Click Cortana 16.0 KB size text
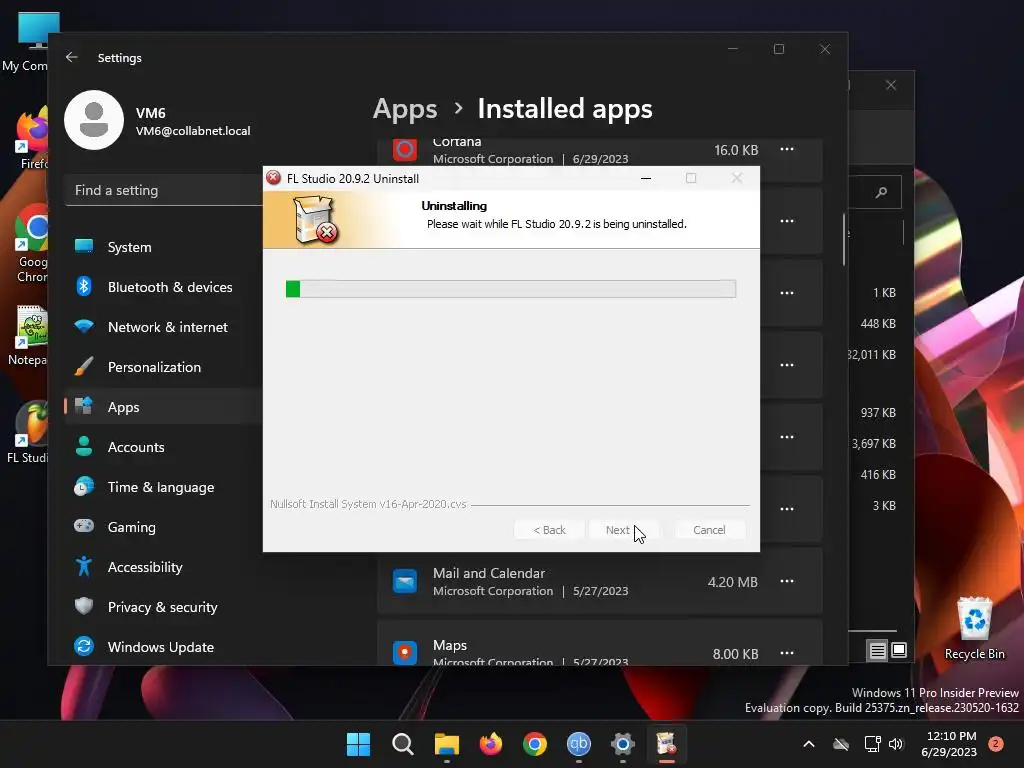This screenshot has width=1024, height=768. (736, 150)
